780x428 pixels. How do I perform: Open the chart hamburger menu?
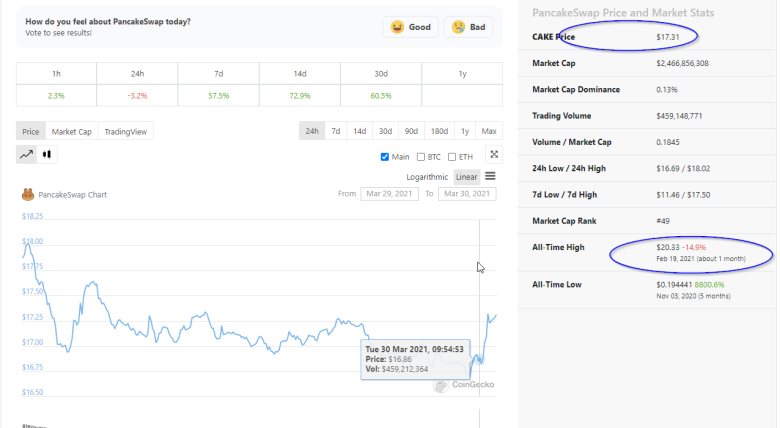coord(490,176)
